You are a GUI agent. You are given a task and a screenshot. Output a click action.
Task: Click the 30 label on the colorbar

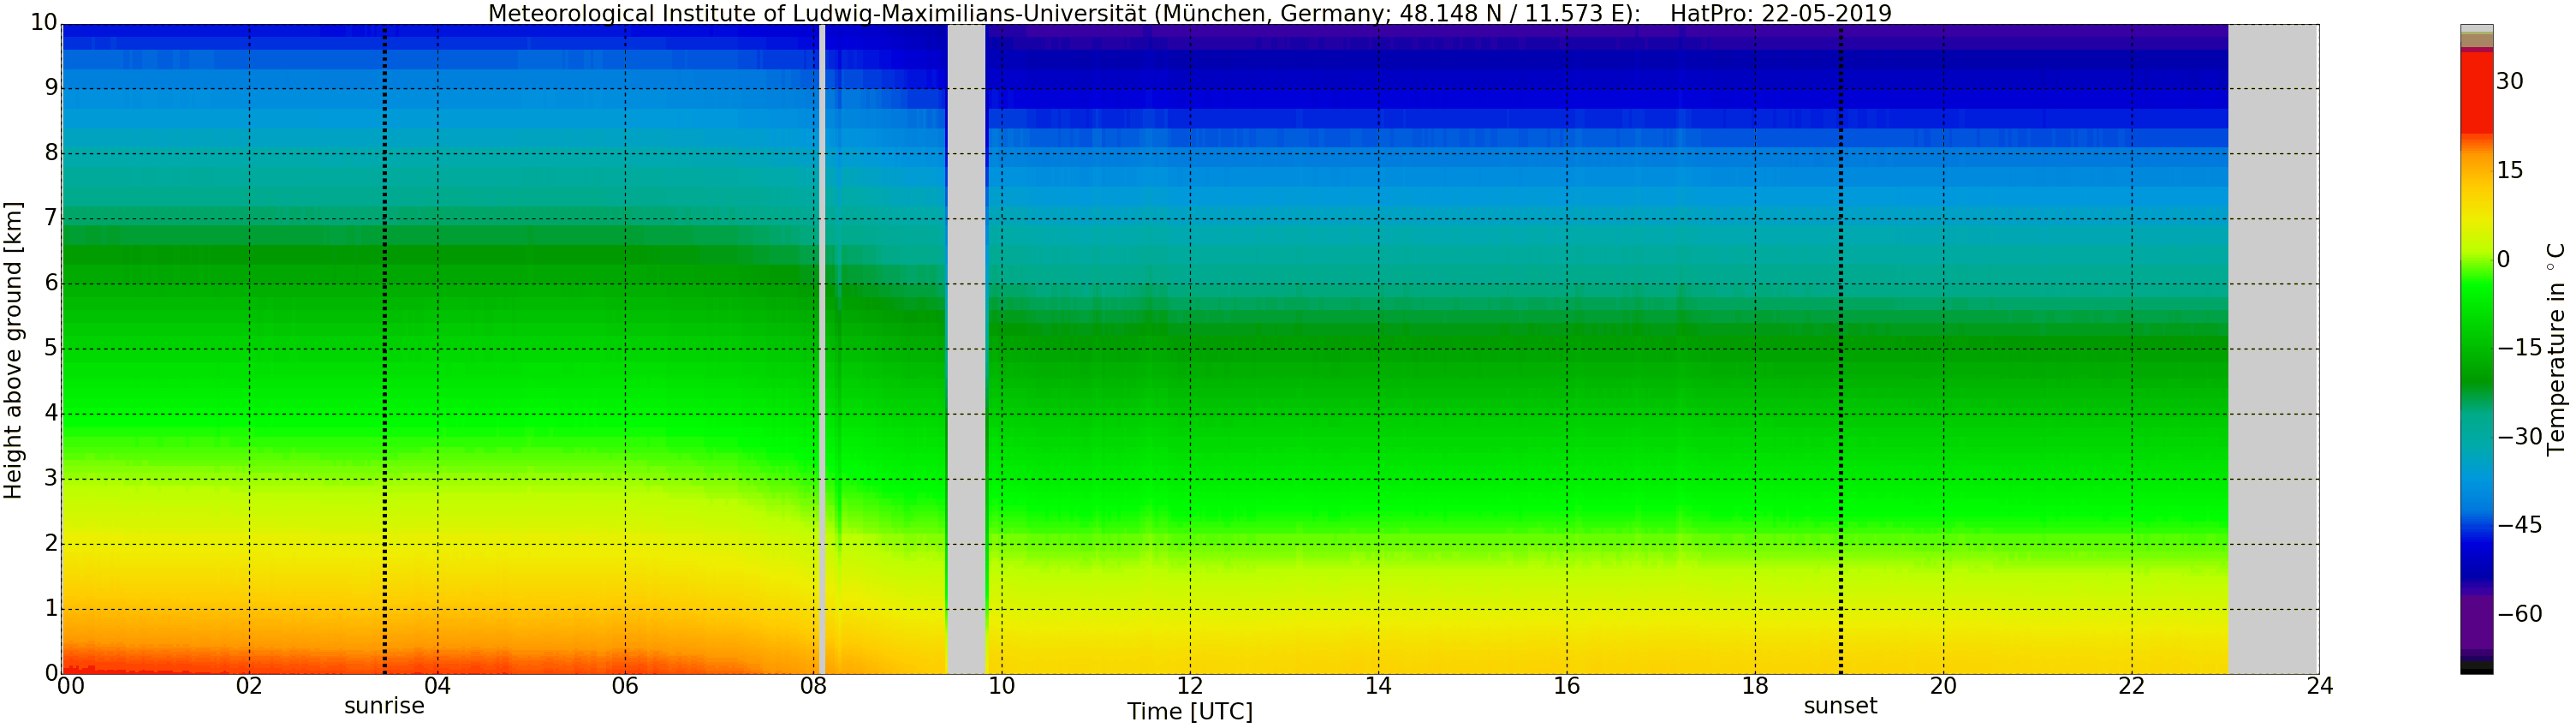click(x=2510, y=81)
